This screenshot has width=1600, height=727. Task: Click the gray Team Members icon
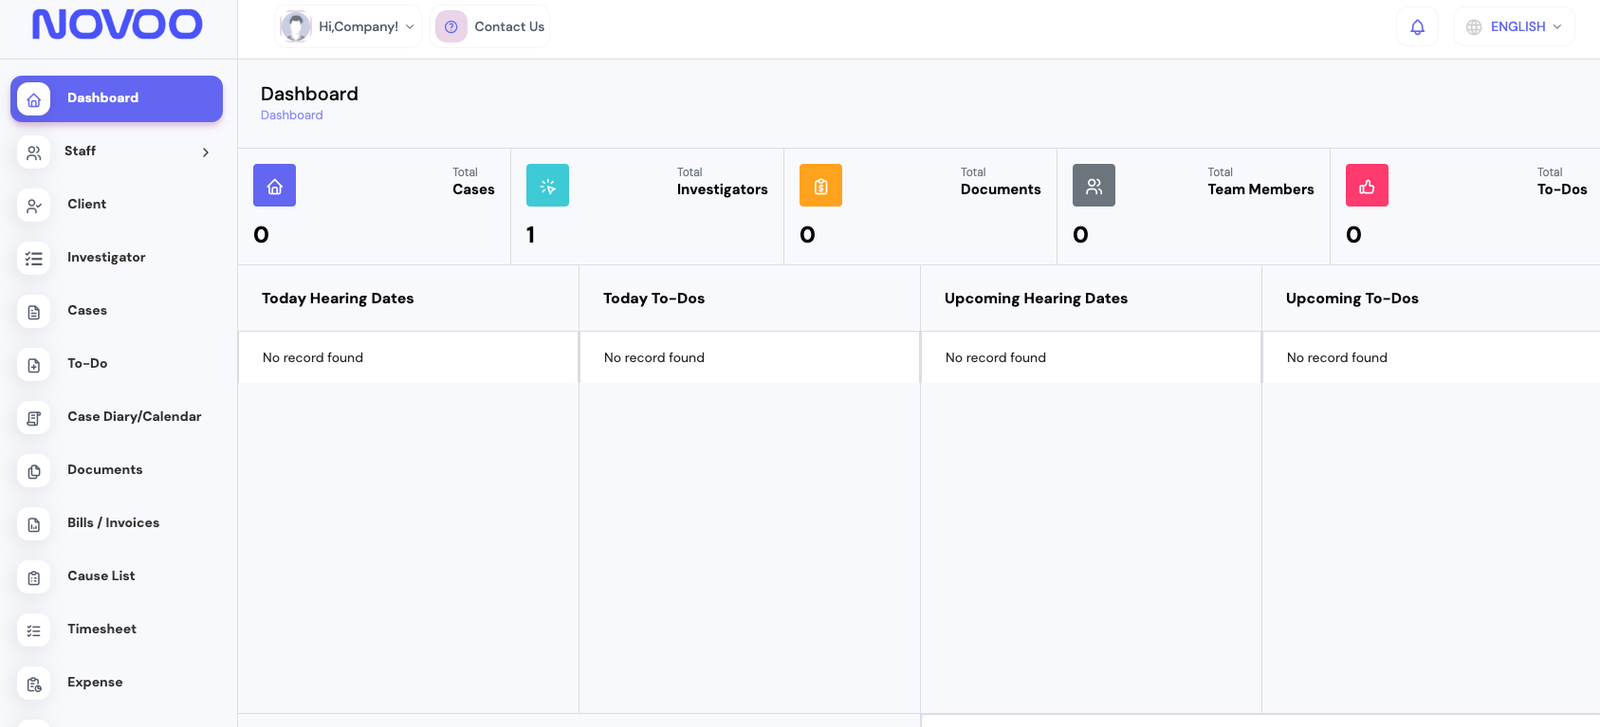[1093, 186]
